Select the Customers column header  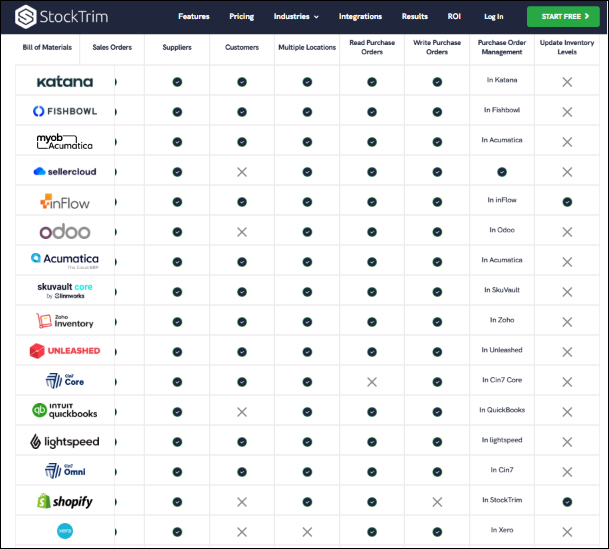242,47
